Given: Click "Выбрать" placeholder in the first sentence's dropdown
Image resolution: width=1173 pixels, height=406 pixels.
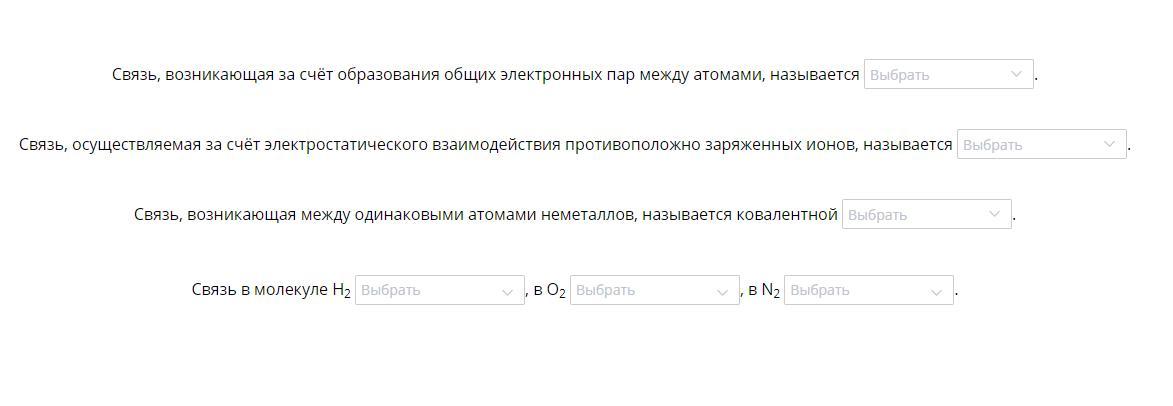Looking at the screenshot, I should pyautogui.click(x=899, y=75).
